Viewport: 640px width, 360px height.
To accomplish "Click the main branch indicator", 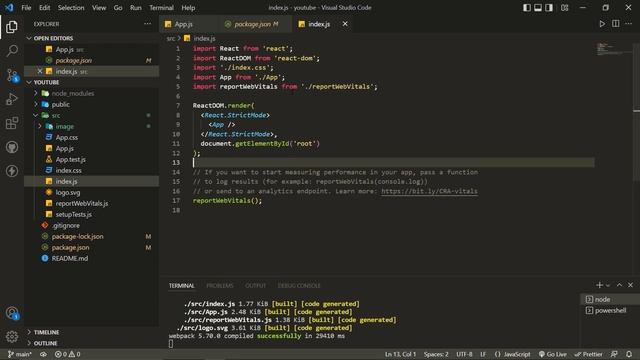I will click(x=20, y=354).
